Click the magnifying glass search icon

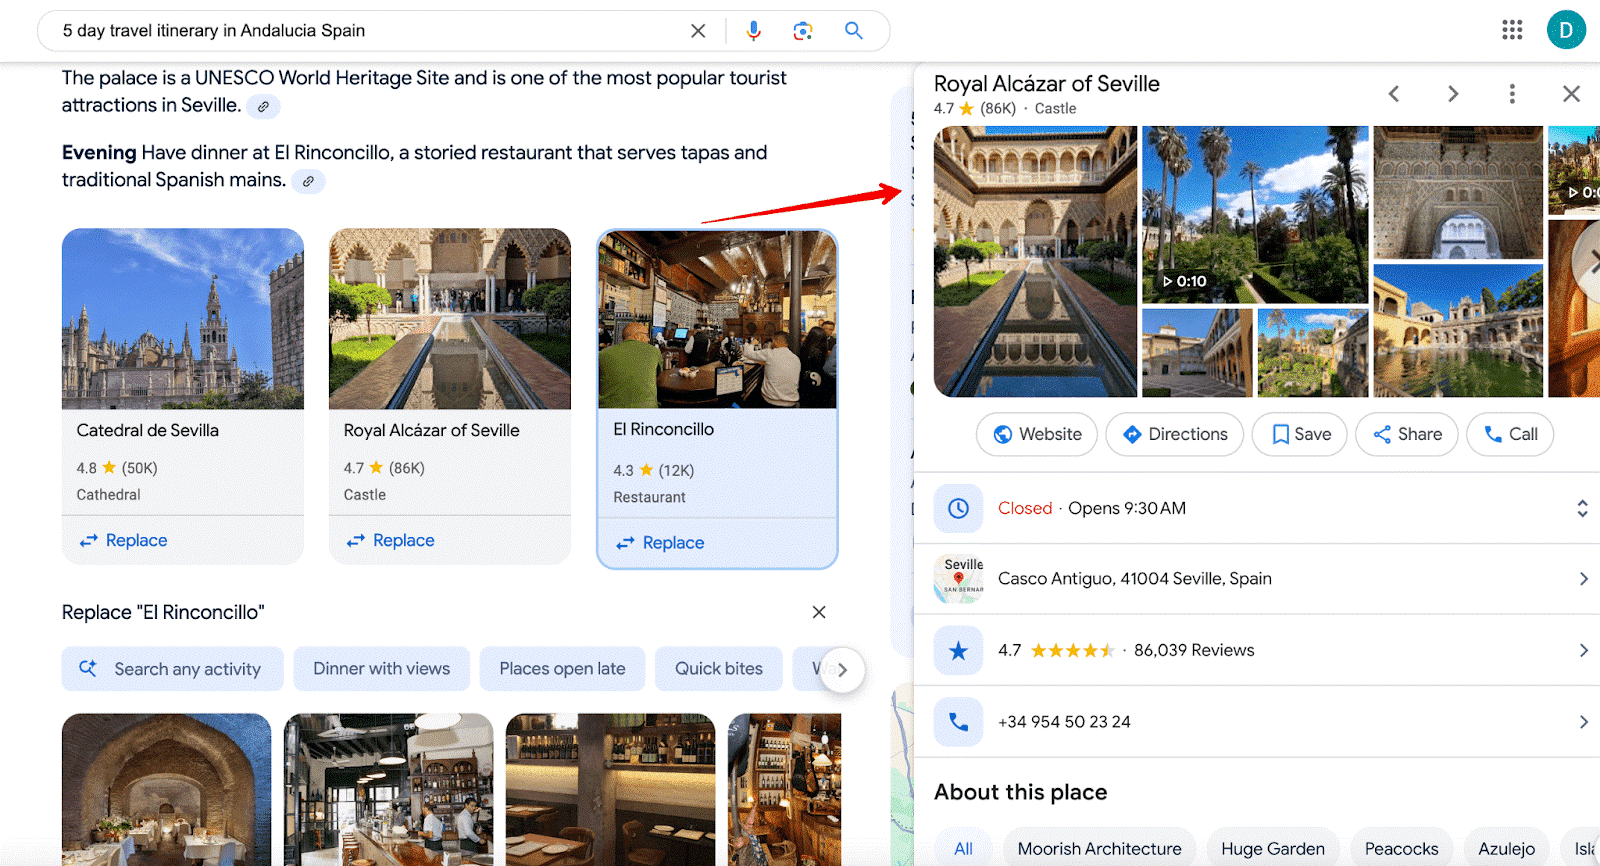pos(854,31)
